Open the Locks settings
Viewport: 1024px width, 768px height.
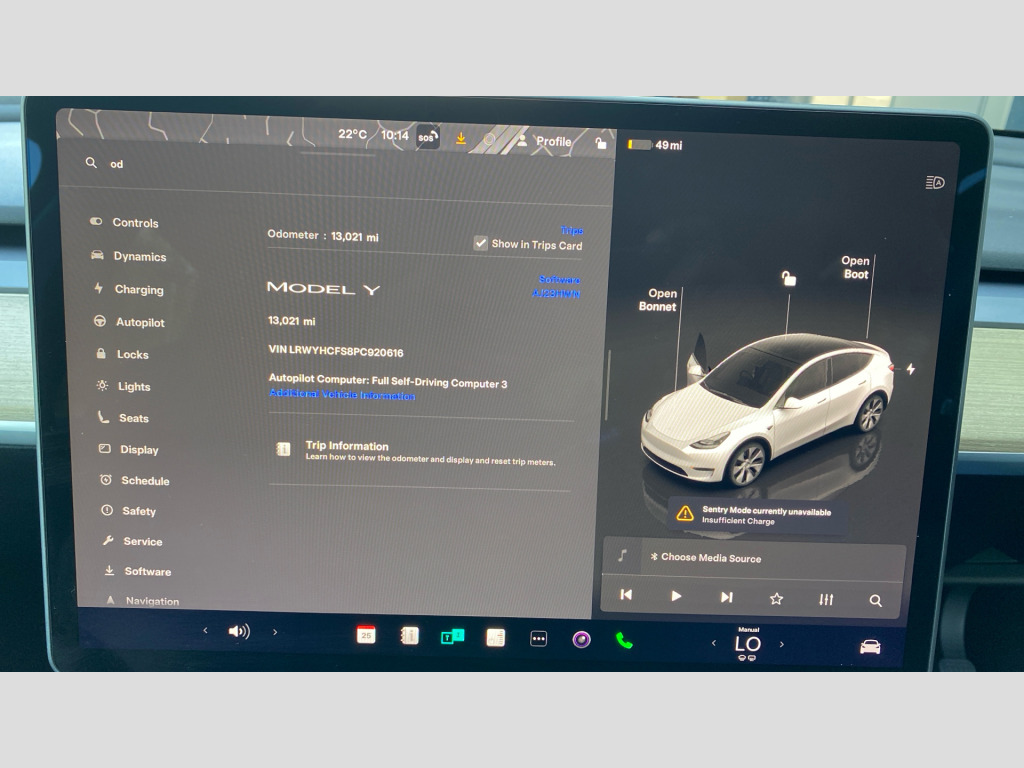click(x=122, y=354)
